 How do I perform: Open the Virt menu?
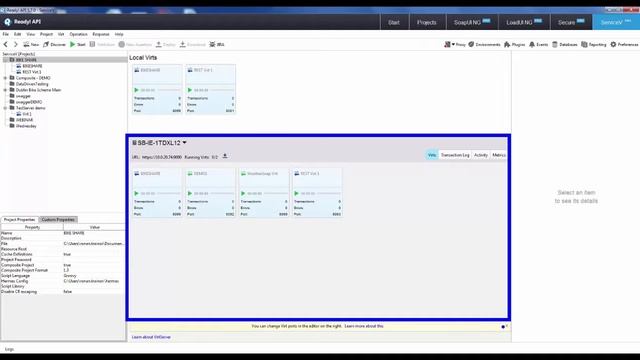pyautogui.click(x=61, y=34)
